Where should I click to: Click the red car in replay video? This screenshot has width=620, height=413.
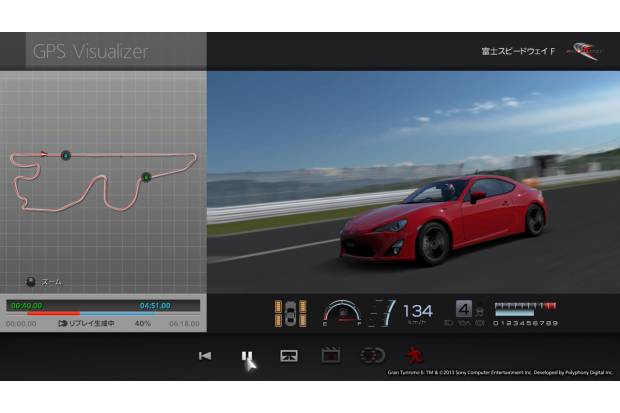(x=443, y=220)
